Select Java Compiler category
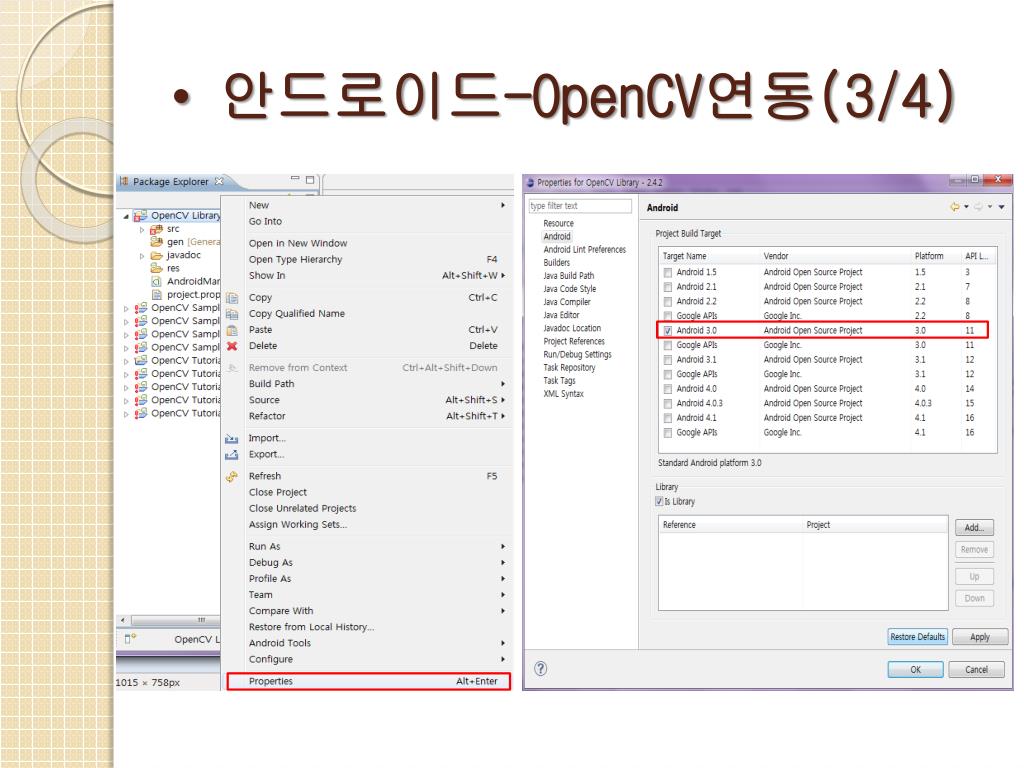Viewport: 1024px width, 768px height. (567, 302)
